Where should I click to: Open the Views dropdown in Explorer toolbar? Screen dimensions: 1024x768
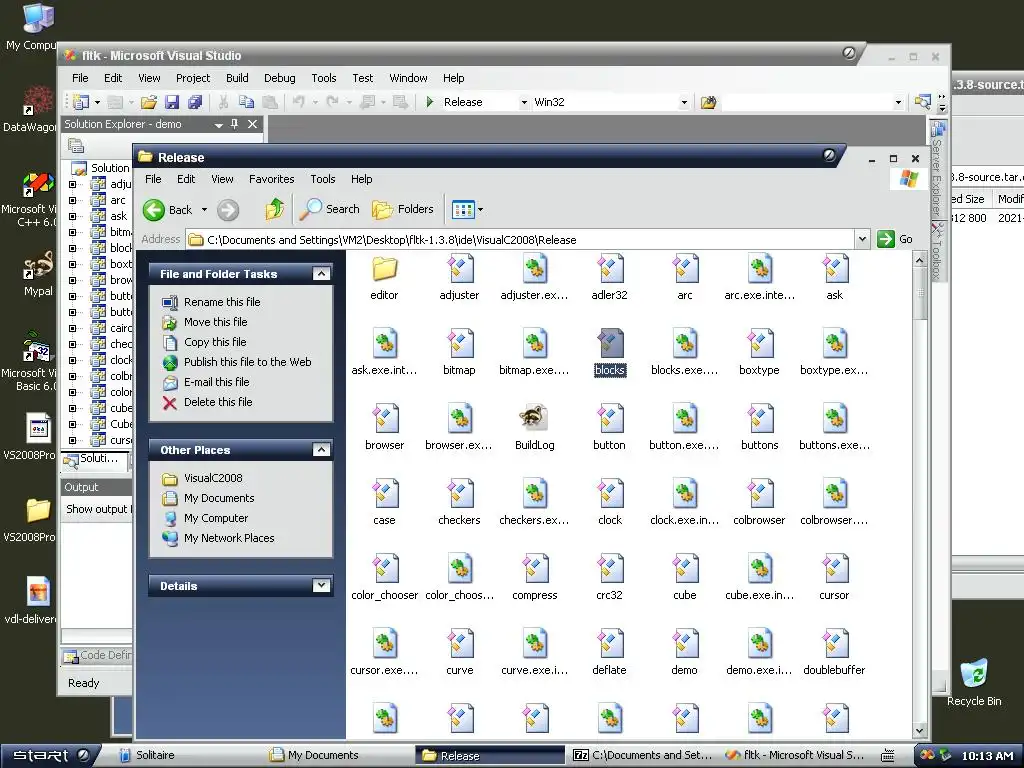(481, 210)
